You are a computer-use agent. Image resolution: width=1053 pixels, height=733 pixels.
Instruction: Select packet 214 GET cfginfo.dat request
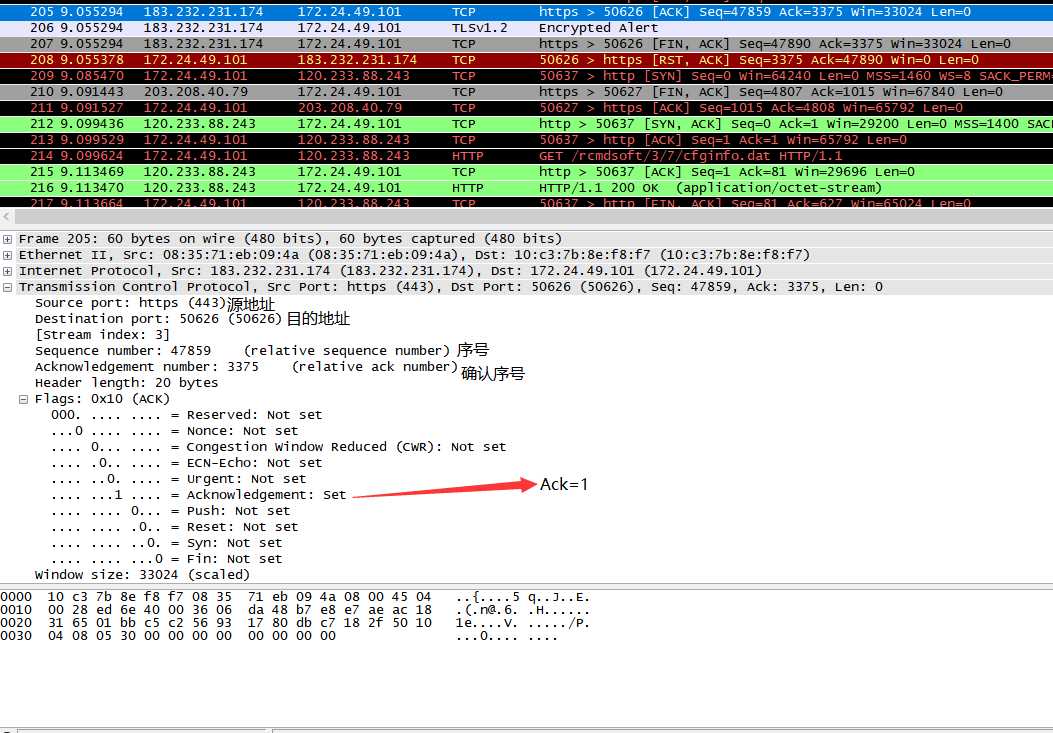(526, 156)
